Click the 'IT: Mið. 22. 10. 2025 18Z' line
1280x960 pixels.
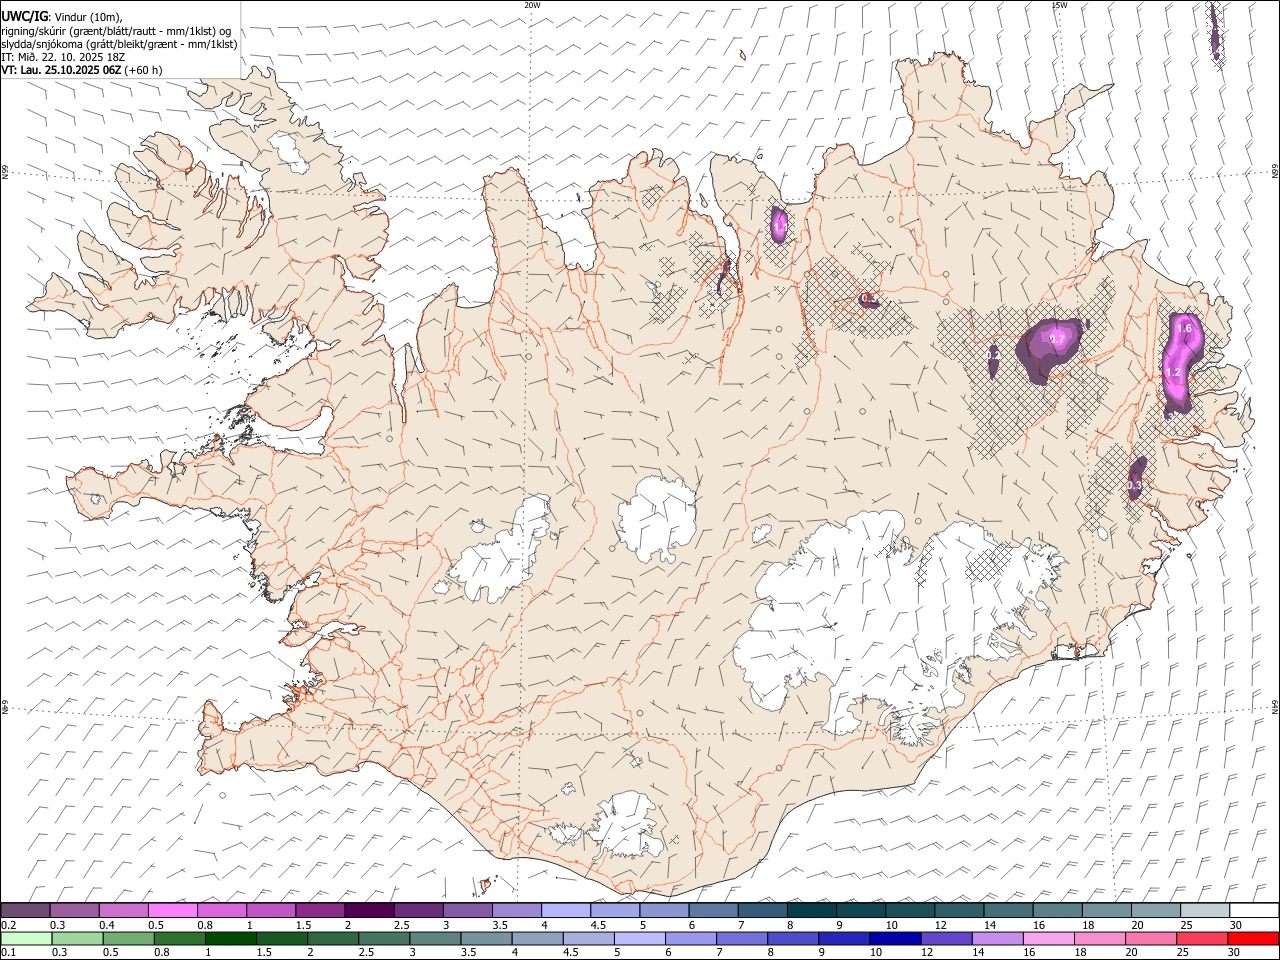[x=63, y=57]
